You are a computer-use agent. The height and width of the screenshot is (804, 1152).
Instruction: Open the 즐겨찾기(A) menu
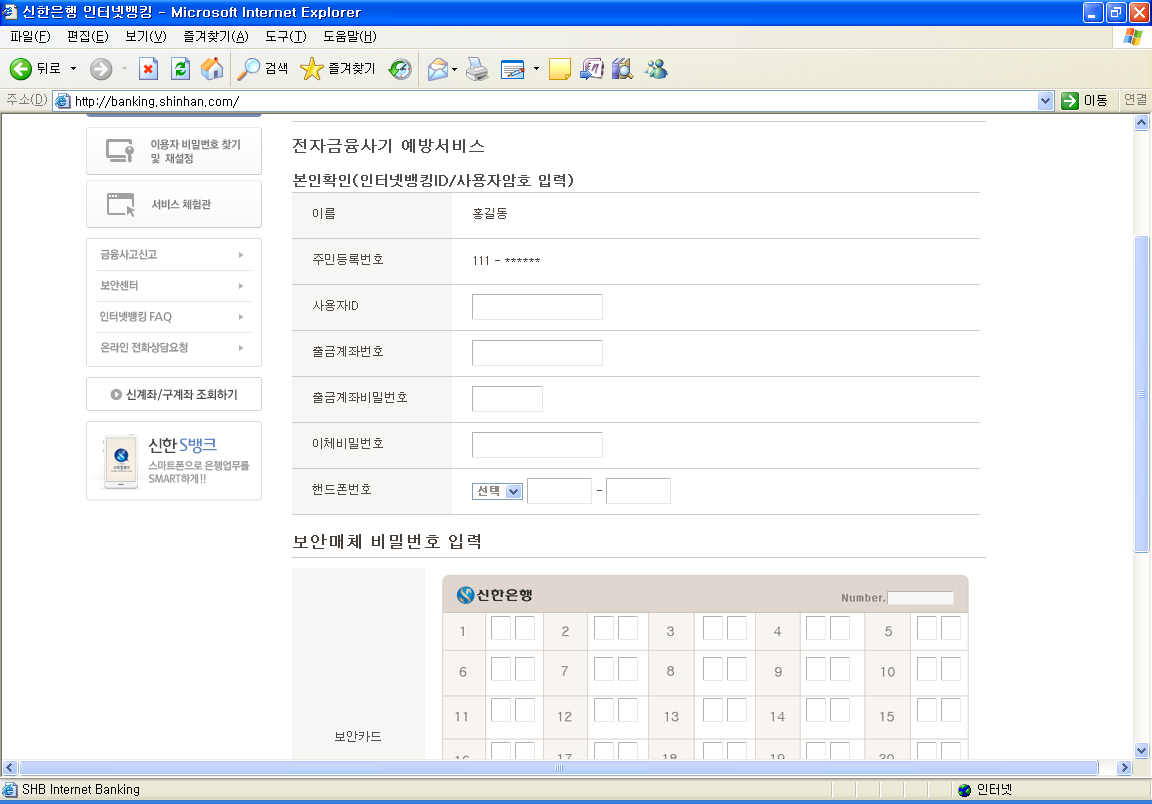pos(216,37)
